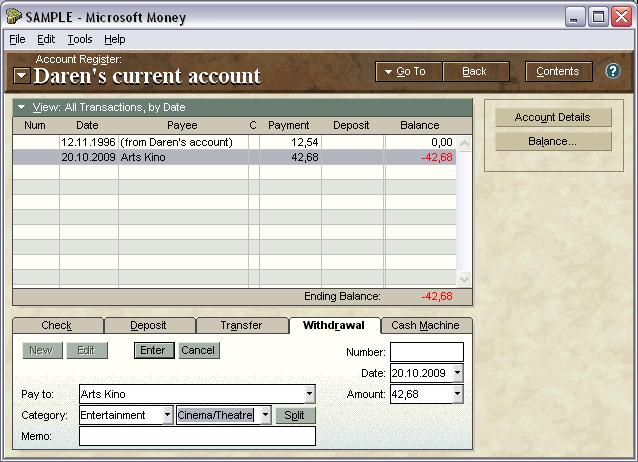Viewport: 638px width, 462px height.
Task: Open the Go To dropdown
Action: (x=408, y=72)
